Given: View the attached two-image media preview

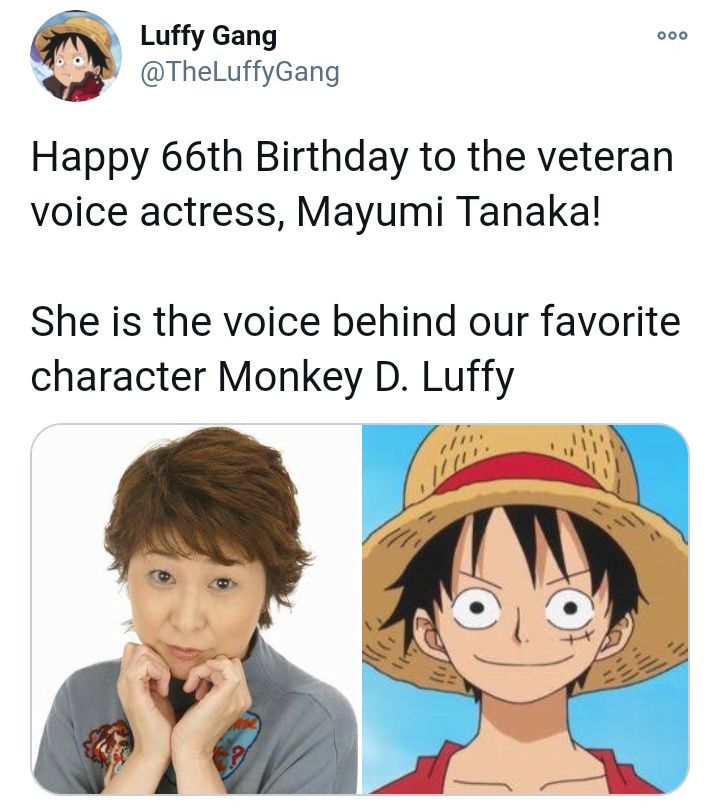Looking at the screenshot, I should 360,615.
